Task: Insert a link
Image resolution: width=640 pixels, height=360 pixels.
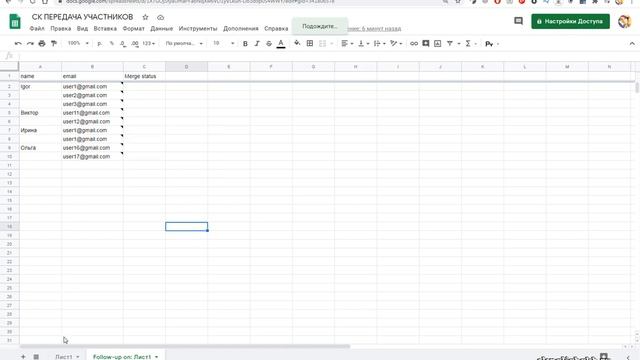Action: coord(414,44)
